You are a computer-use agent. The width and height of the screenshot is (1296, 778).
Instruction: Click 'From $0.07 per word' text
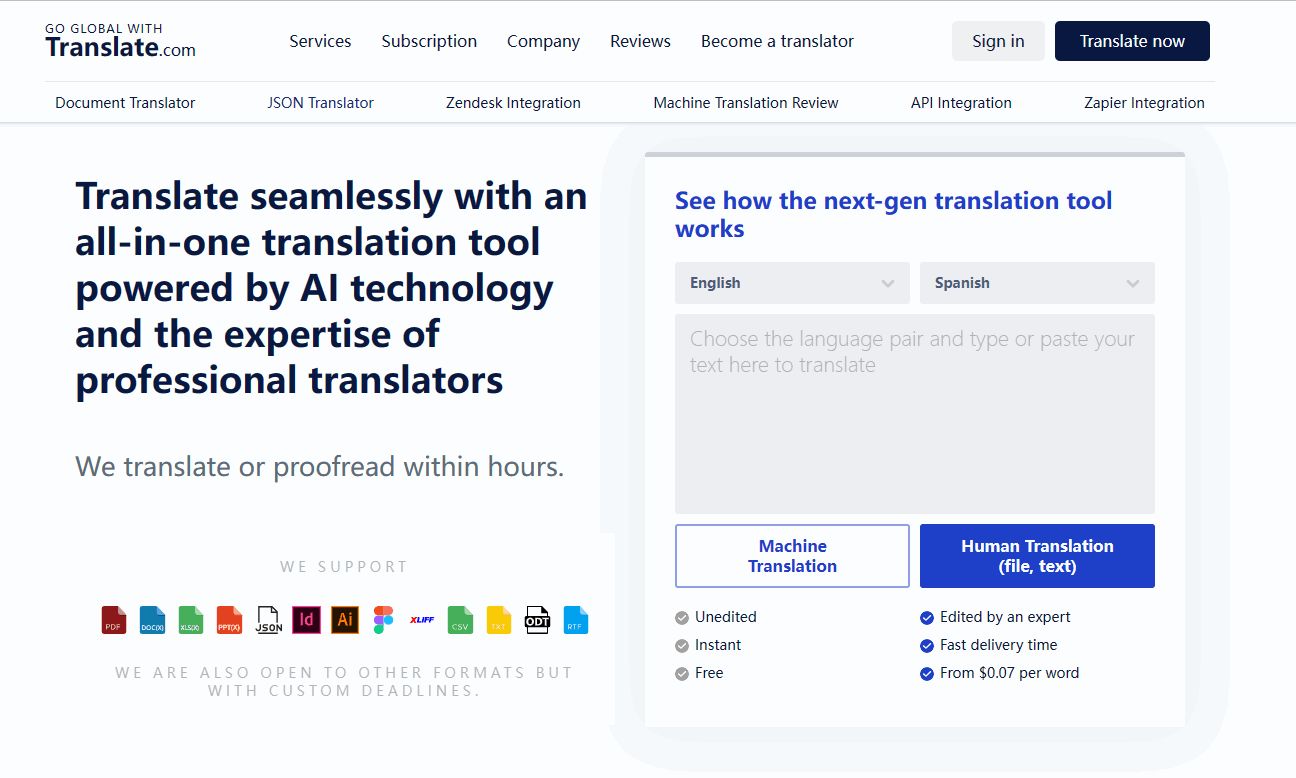click(1009, 673)
